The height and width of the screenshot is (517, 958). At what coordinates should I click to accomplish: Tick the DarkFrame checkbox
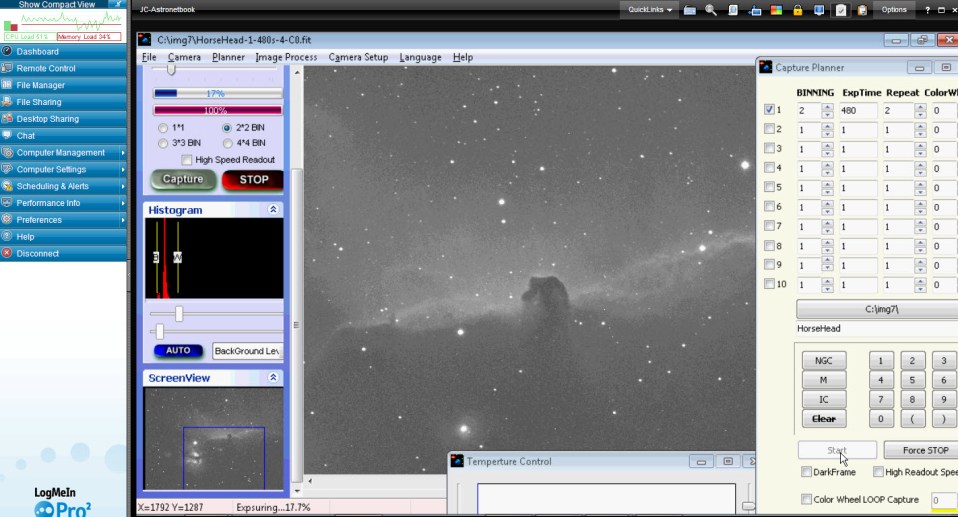click(807, 472)
